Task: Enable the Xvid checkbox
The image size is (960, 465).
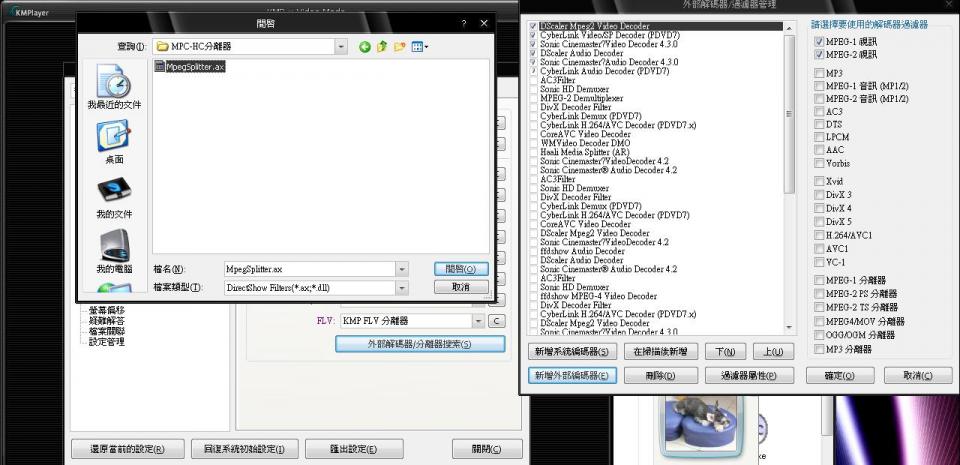Action: point(819,182)
